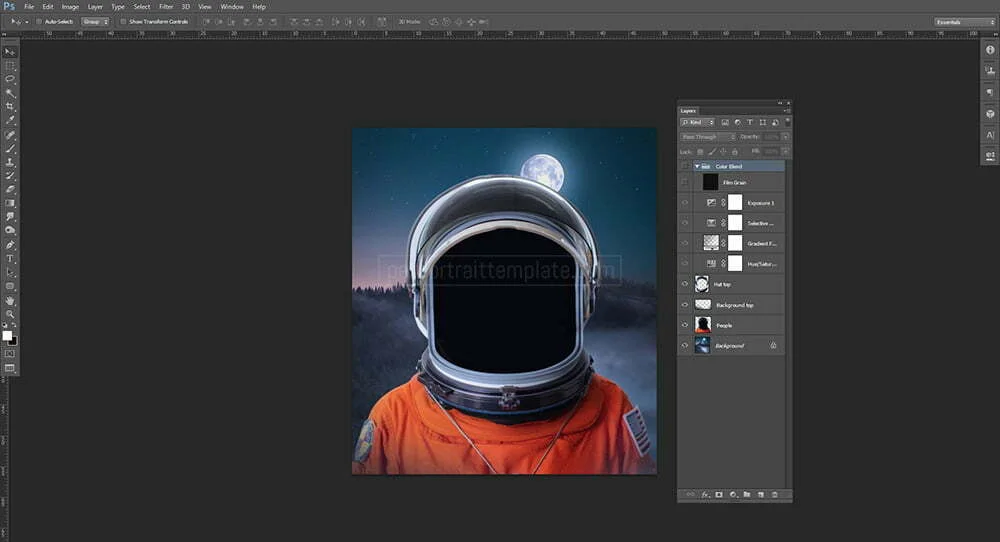Pick the Horizontal Type tool
Viewport: 1000px width, 542px height.
(x=10, y=259)
